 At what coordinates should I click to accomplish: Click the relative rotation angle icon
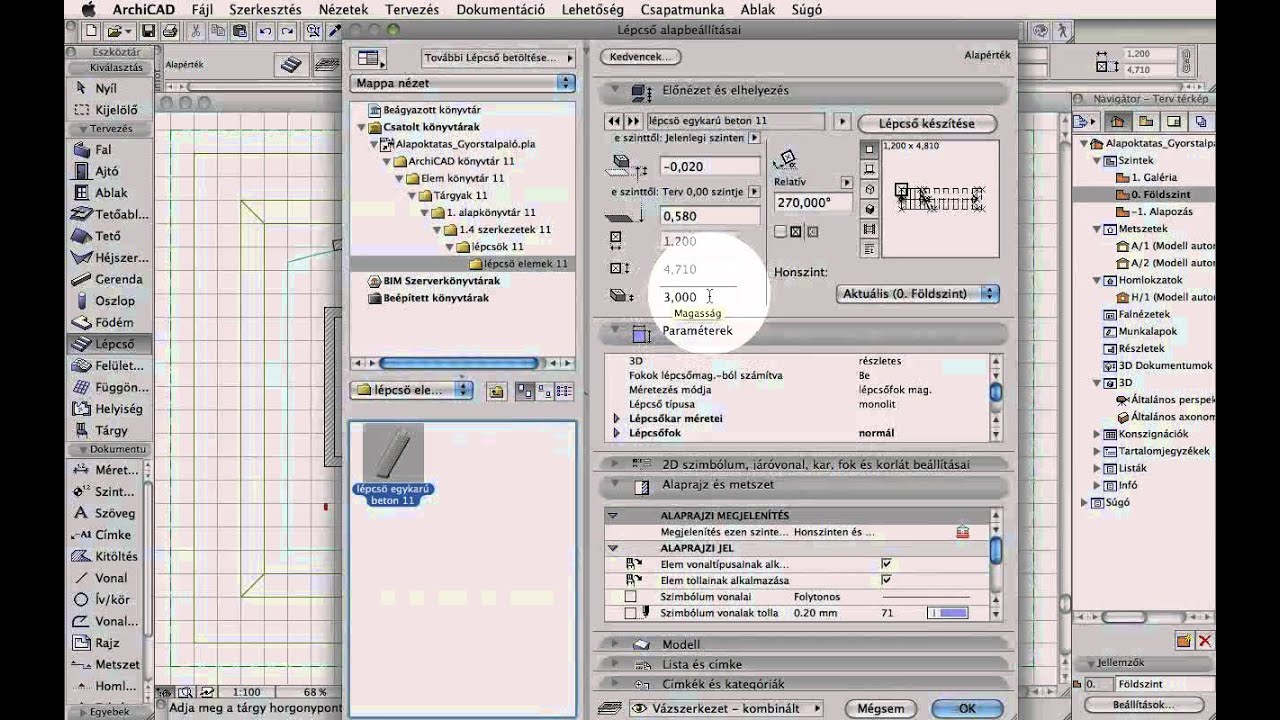pos(787,160)
